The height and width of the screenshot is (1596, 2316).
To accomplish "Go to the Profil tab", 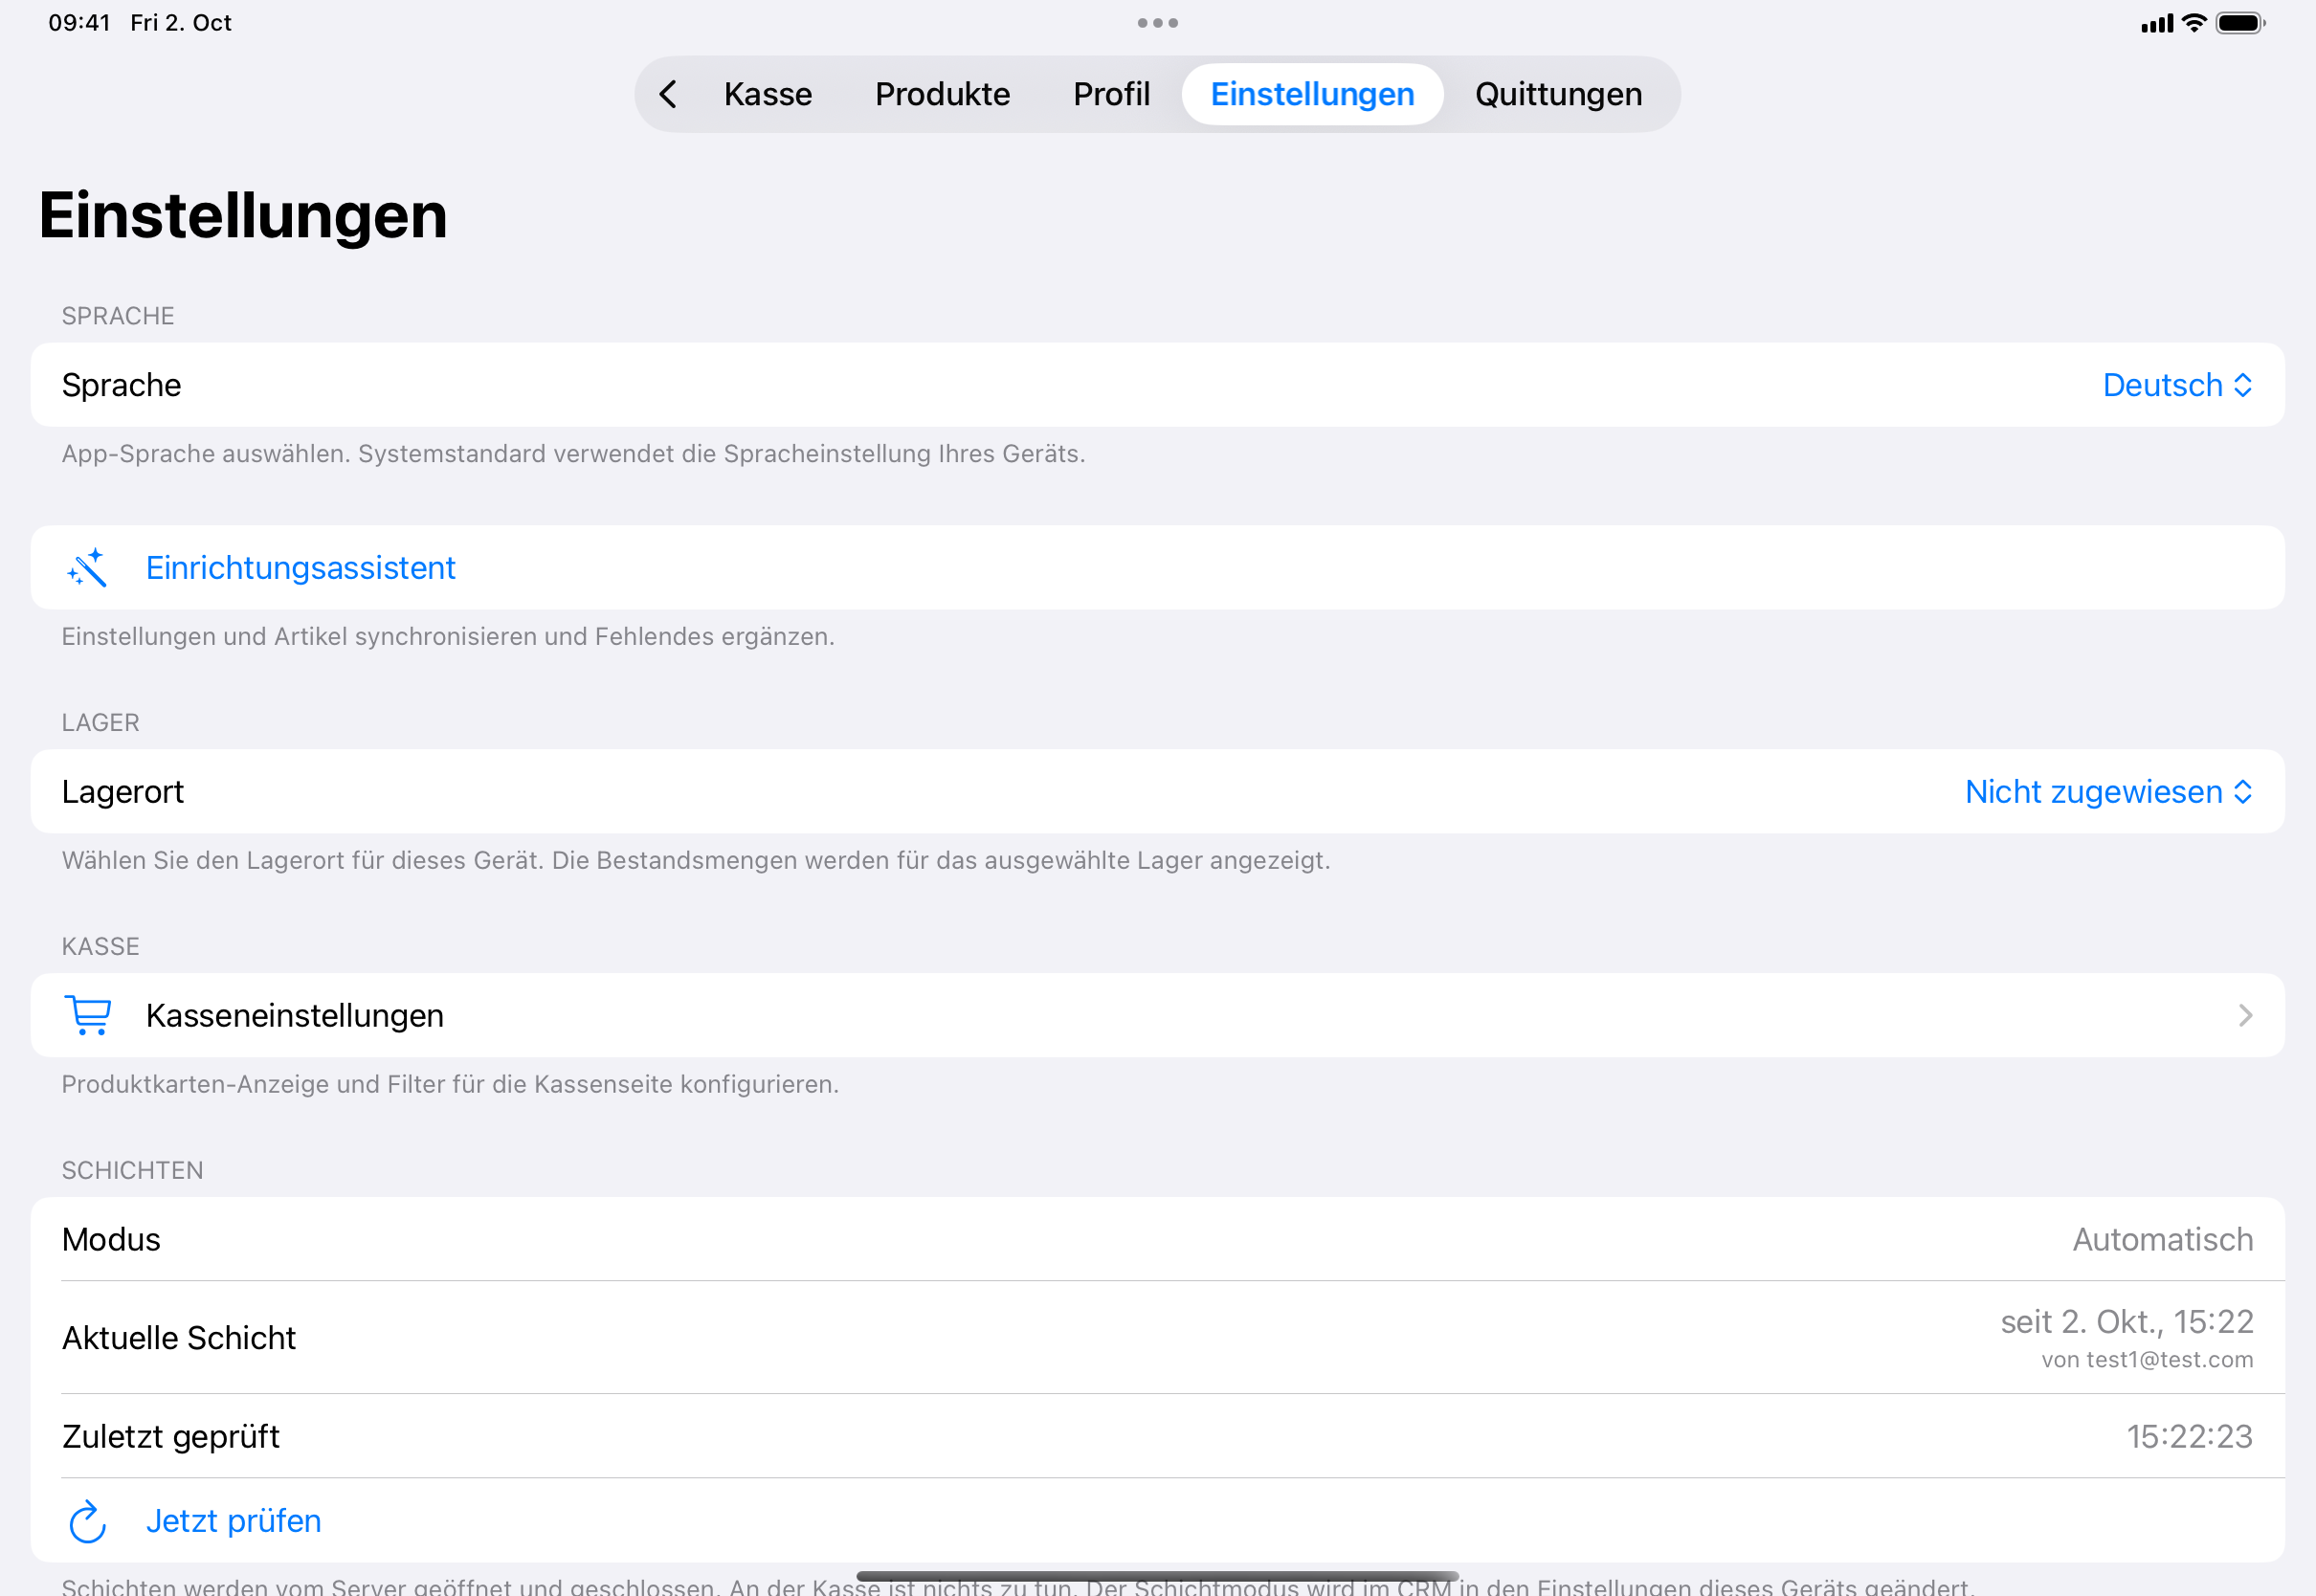I will tap(1111, 94).
